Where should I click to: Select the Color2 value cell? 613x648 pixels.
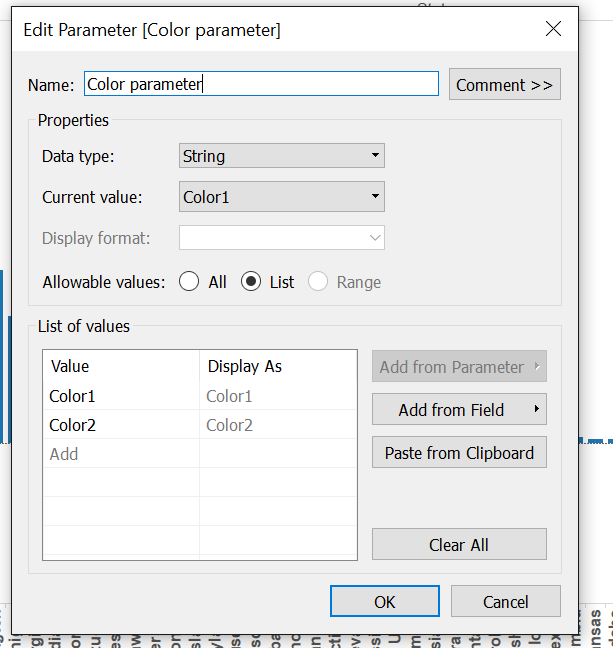click(120, 425)
